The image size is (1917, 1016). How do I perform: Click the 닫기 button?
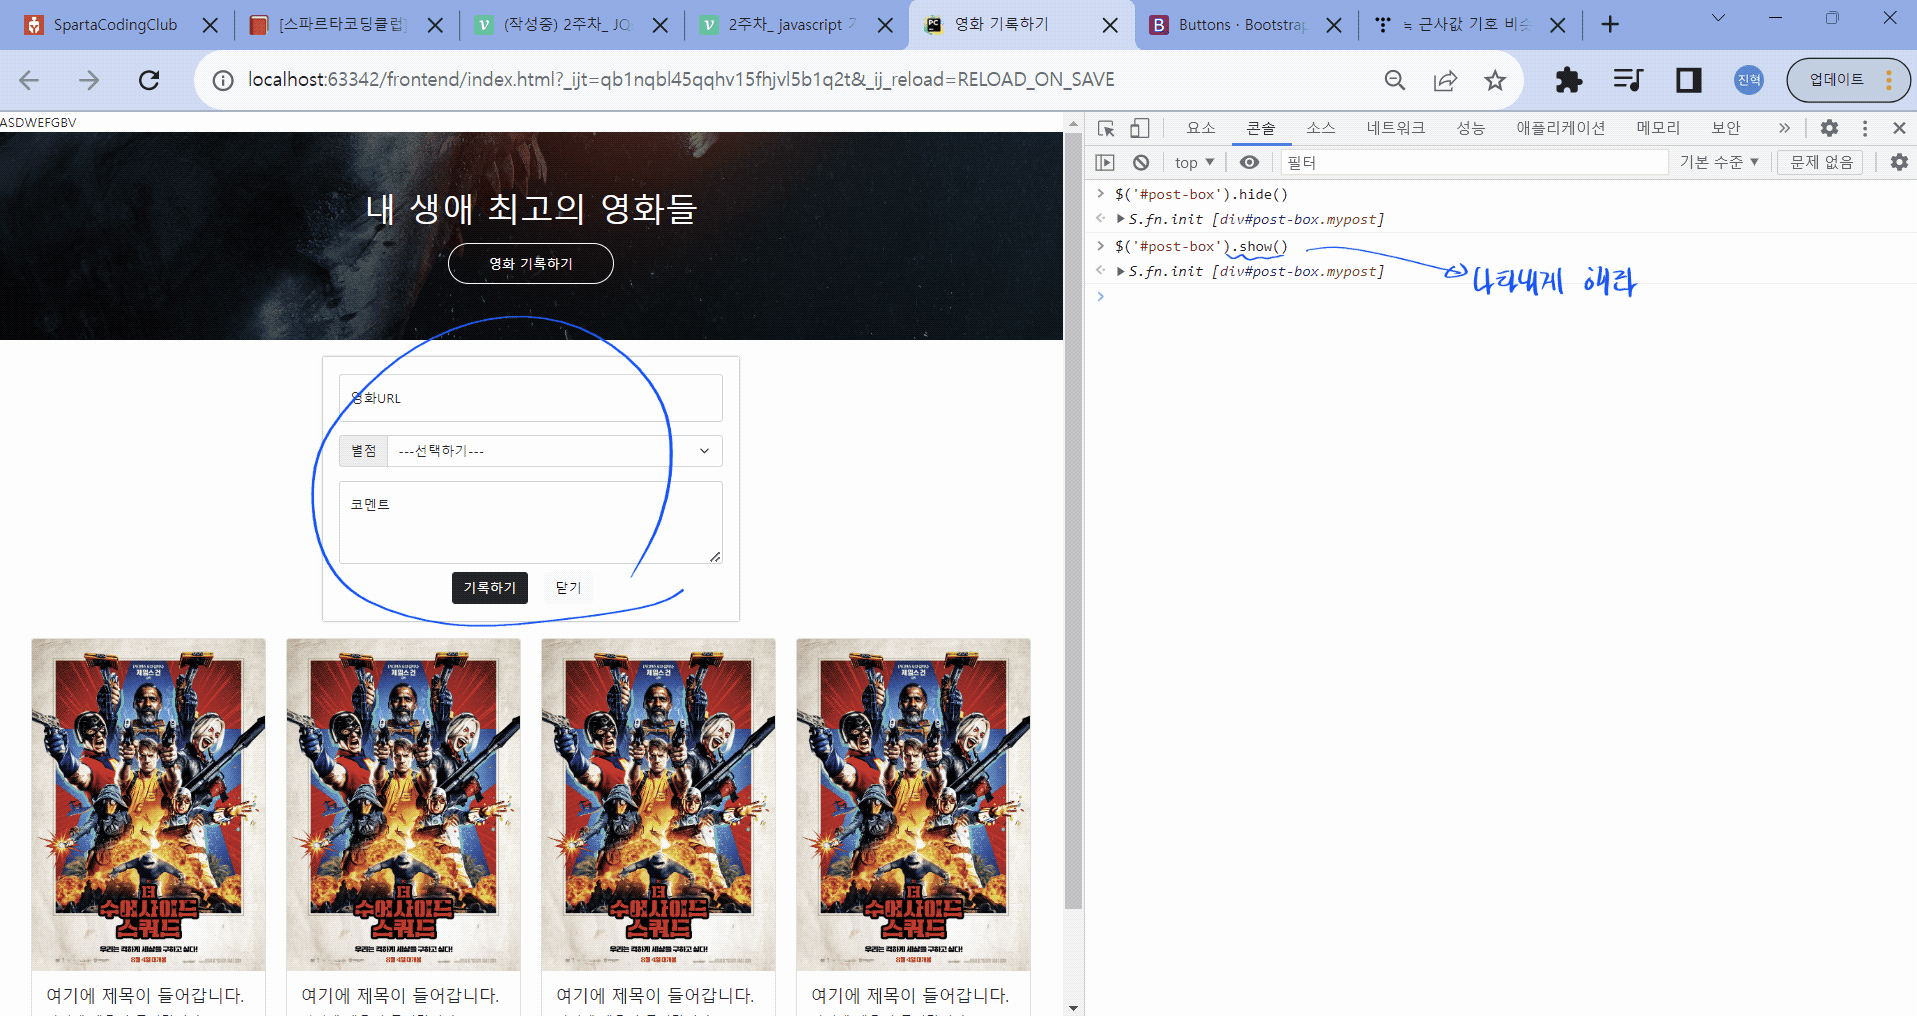pyautogui.click(x=568, y=588)
